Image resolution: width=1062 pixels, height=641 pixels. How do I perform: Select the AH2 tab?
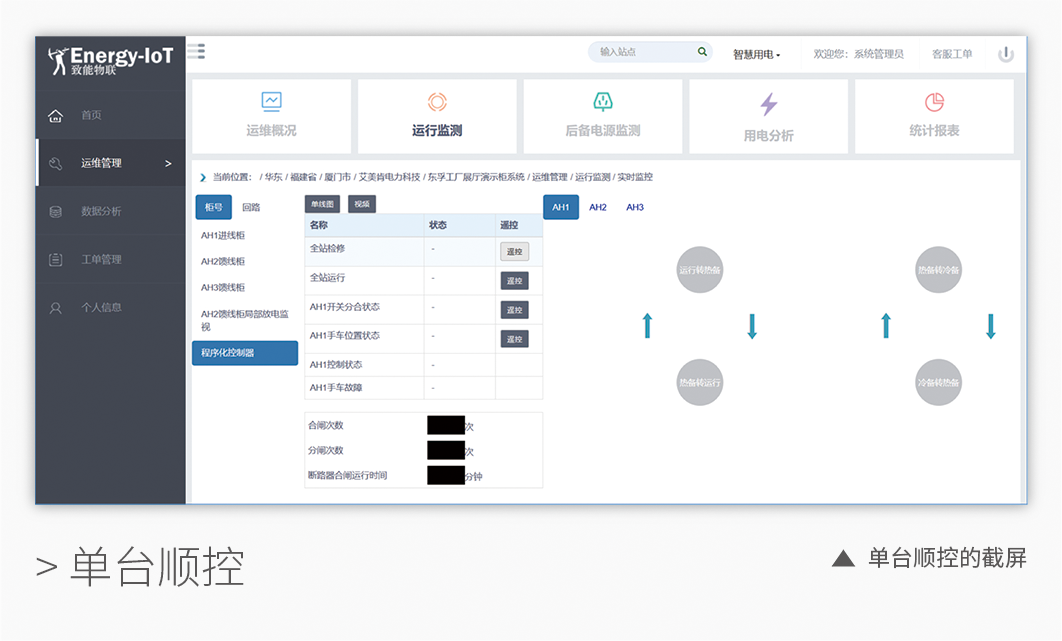598,207
